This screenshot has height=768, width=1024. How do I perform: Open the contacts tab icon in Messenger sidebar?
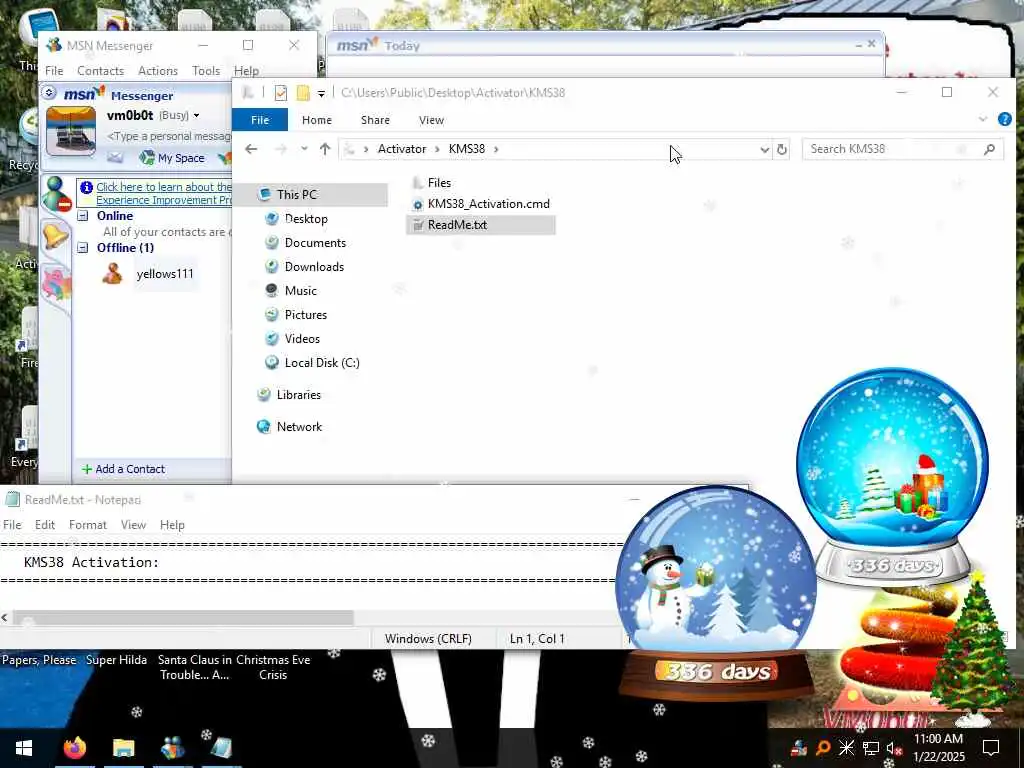(56, 193)
